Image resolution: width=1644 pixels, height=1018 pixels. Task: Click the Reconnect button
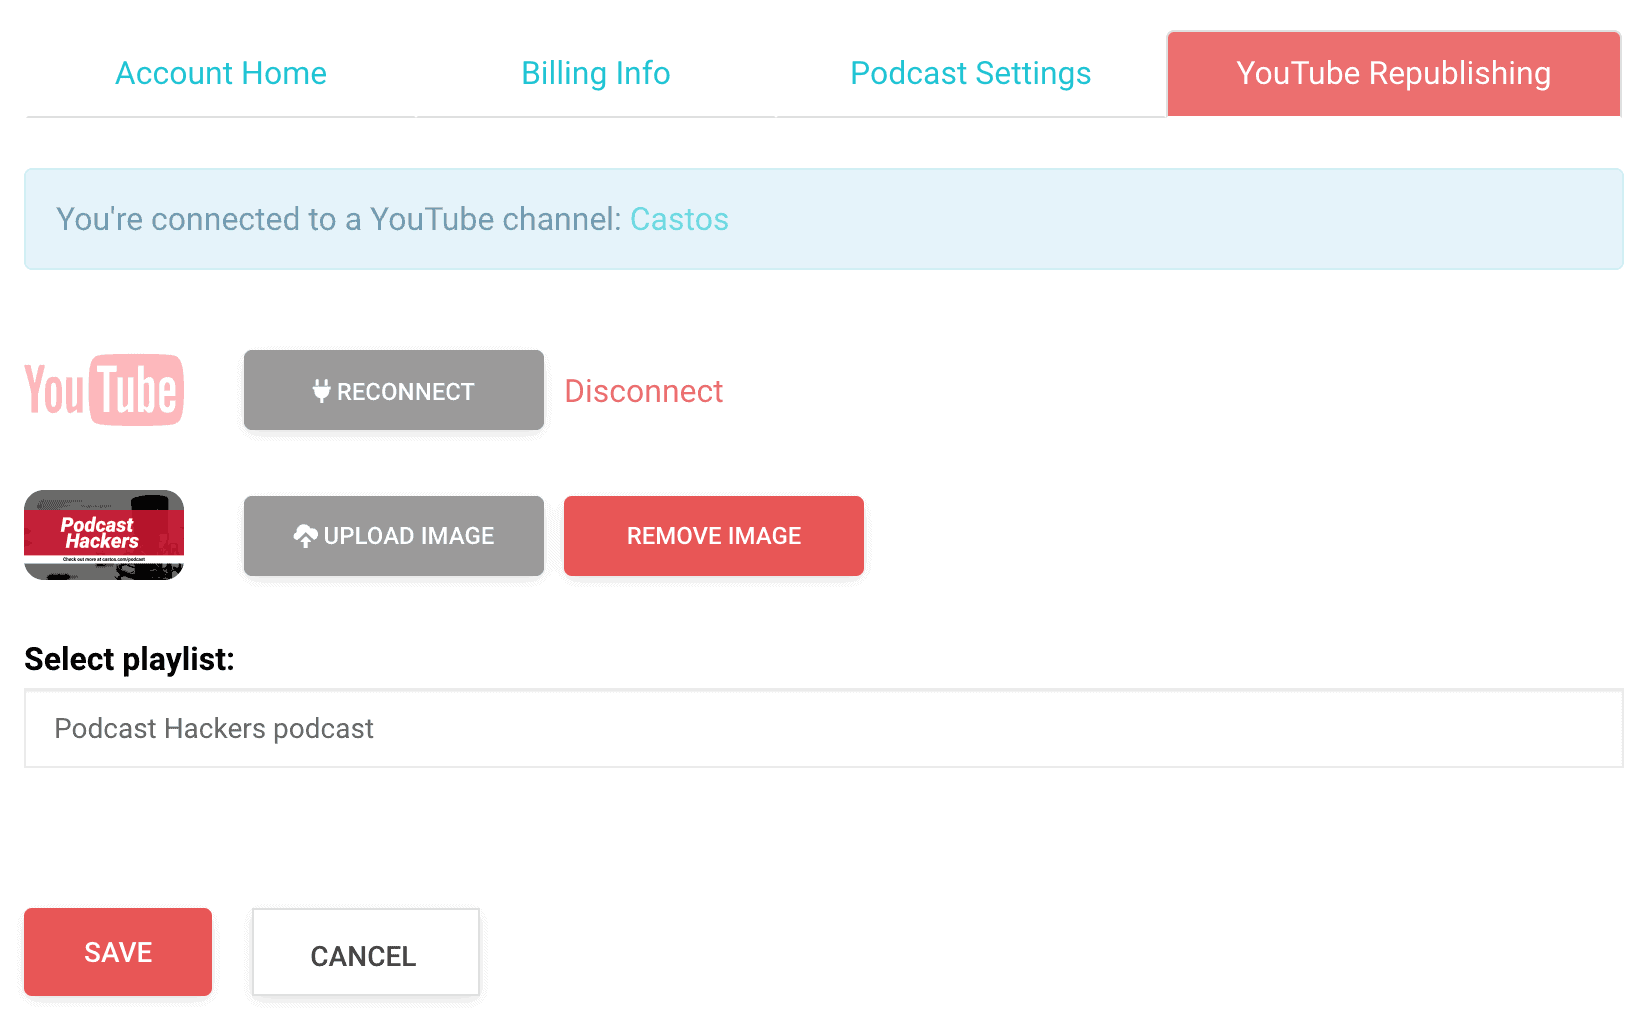click(394, 390)
